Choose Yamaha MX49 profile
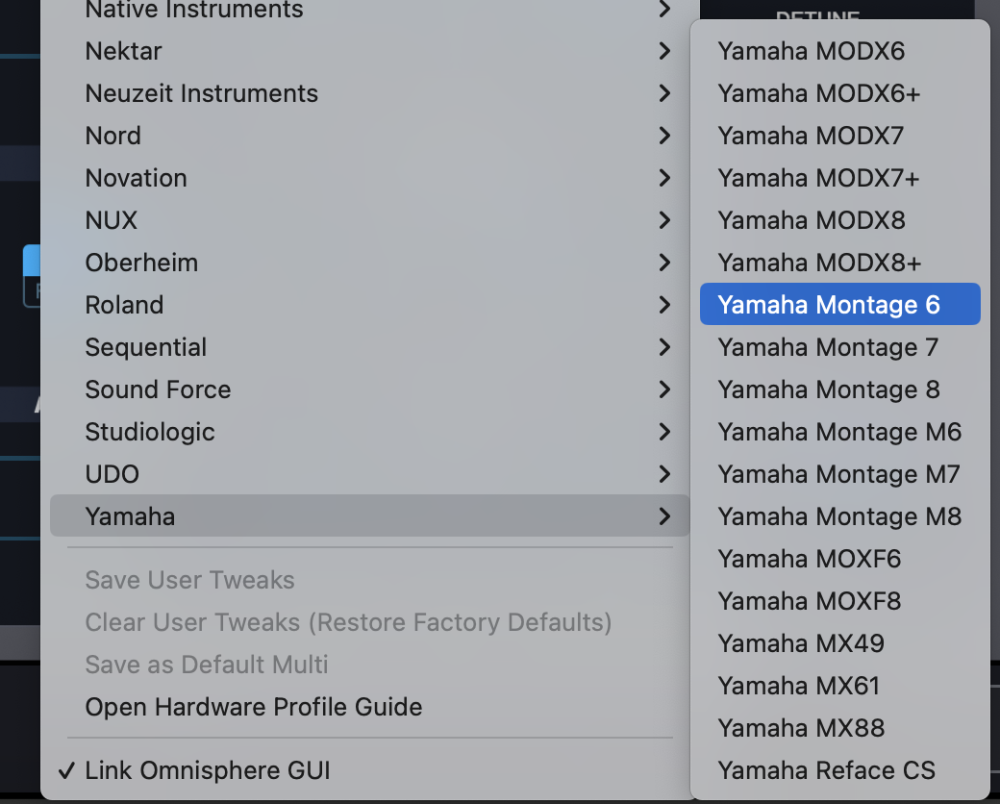The width and height of the screenshot is (1000, 804). [800, 643]
